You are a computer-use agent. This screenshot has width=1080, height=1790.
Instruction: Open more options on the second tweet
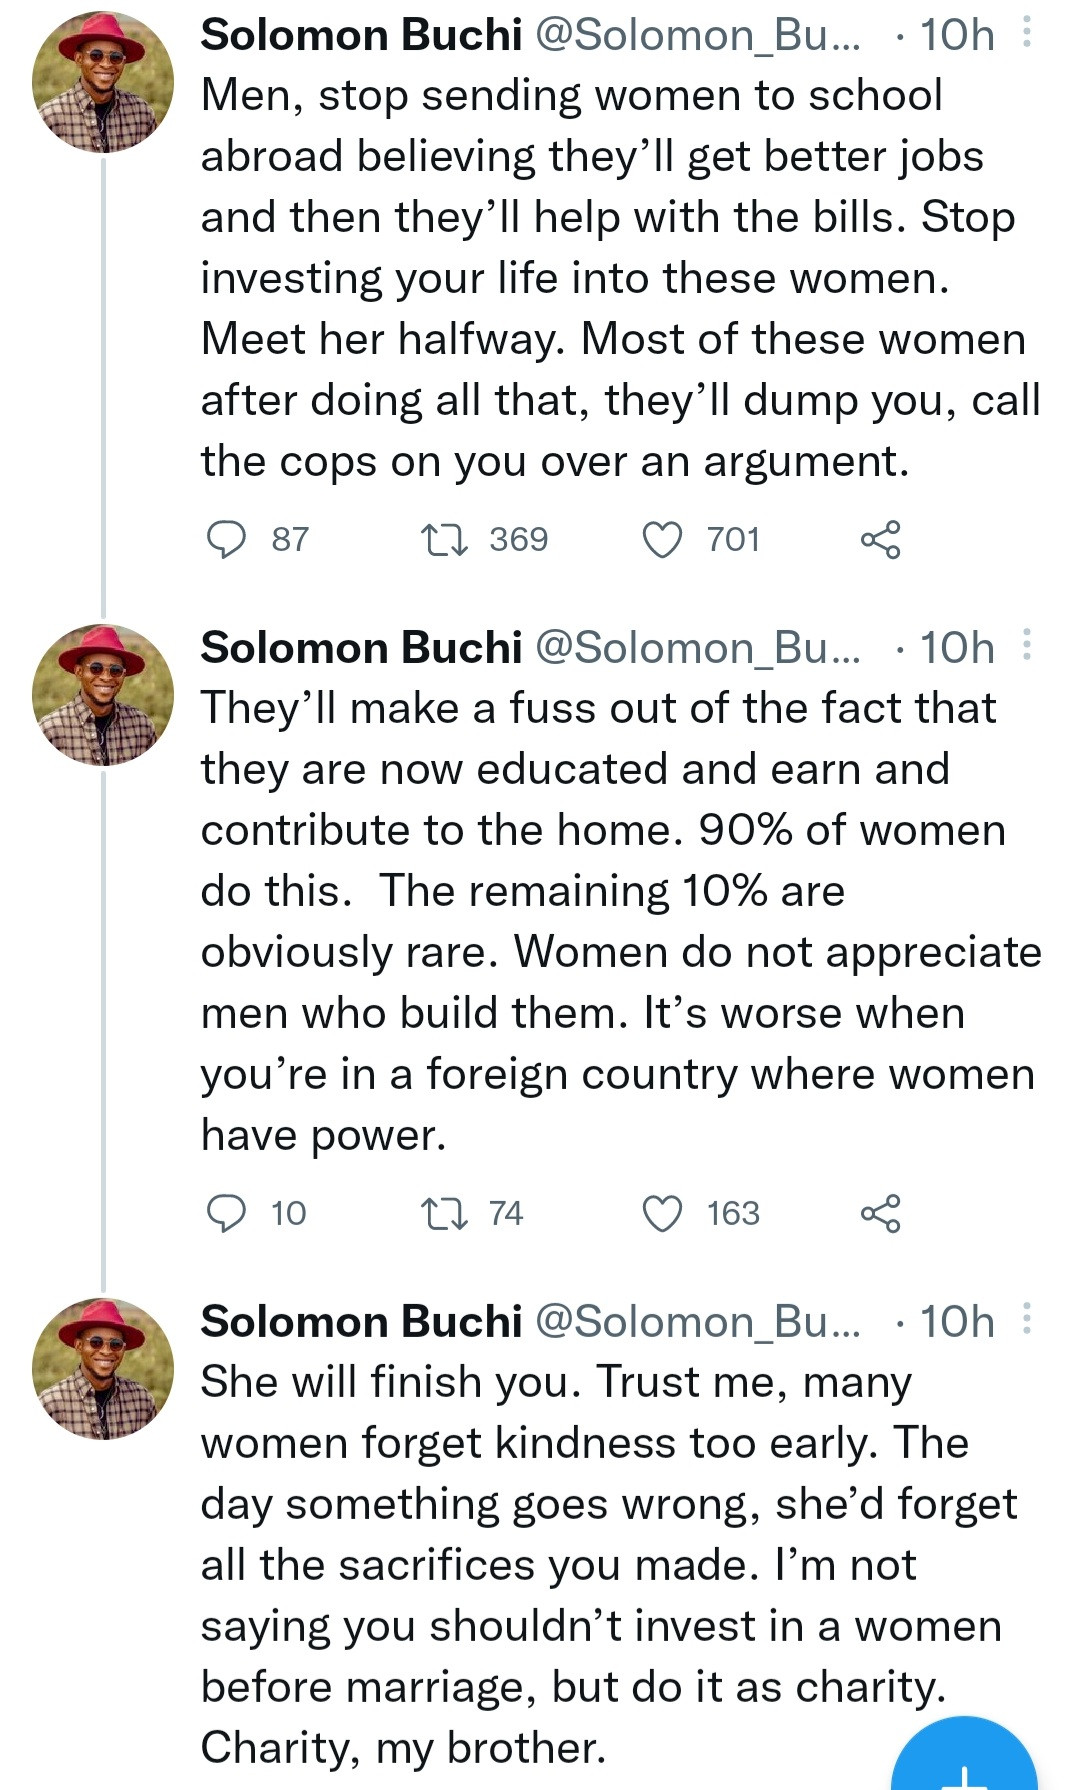point(1026,646)
